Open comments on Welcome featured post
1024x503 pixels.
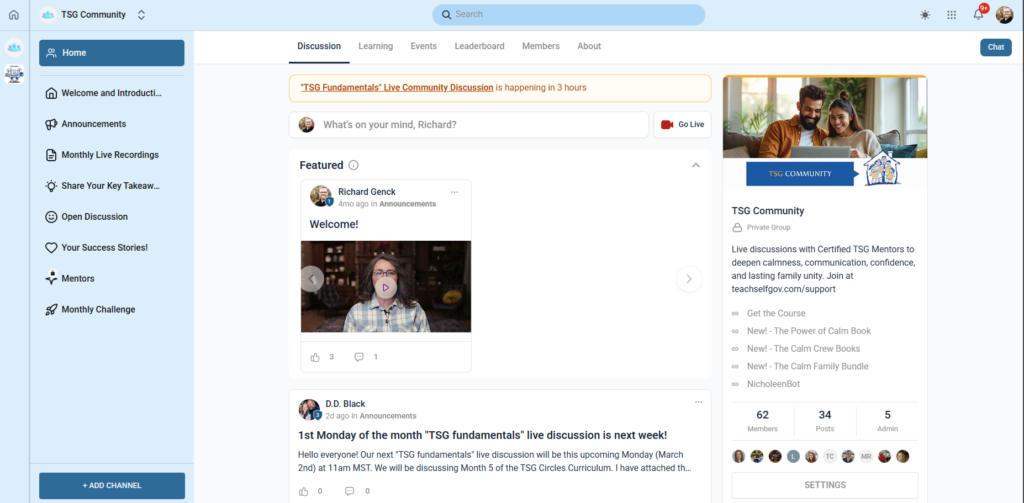(x=359, y=357)
